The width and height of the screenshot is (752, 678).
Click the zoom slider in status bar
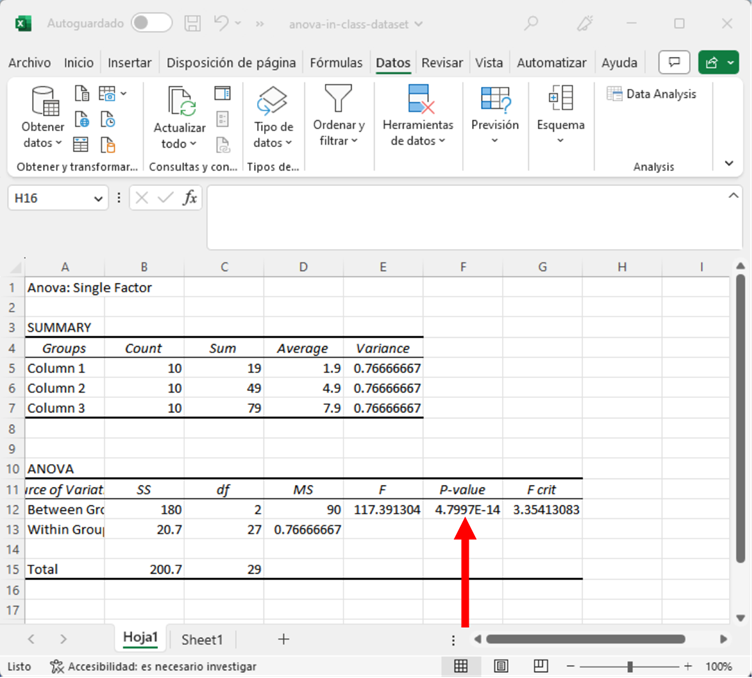point(629,666)
